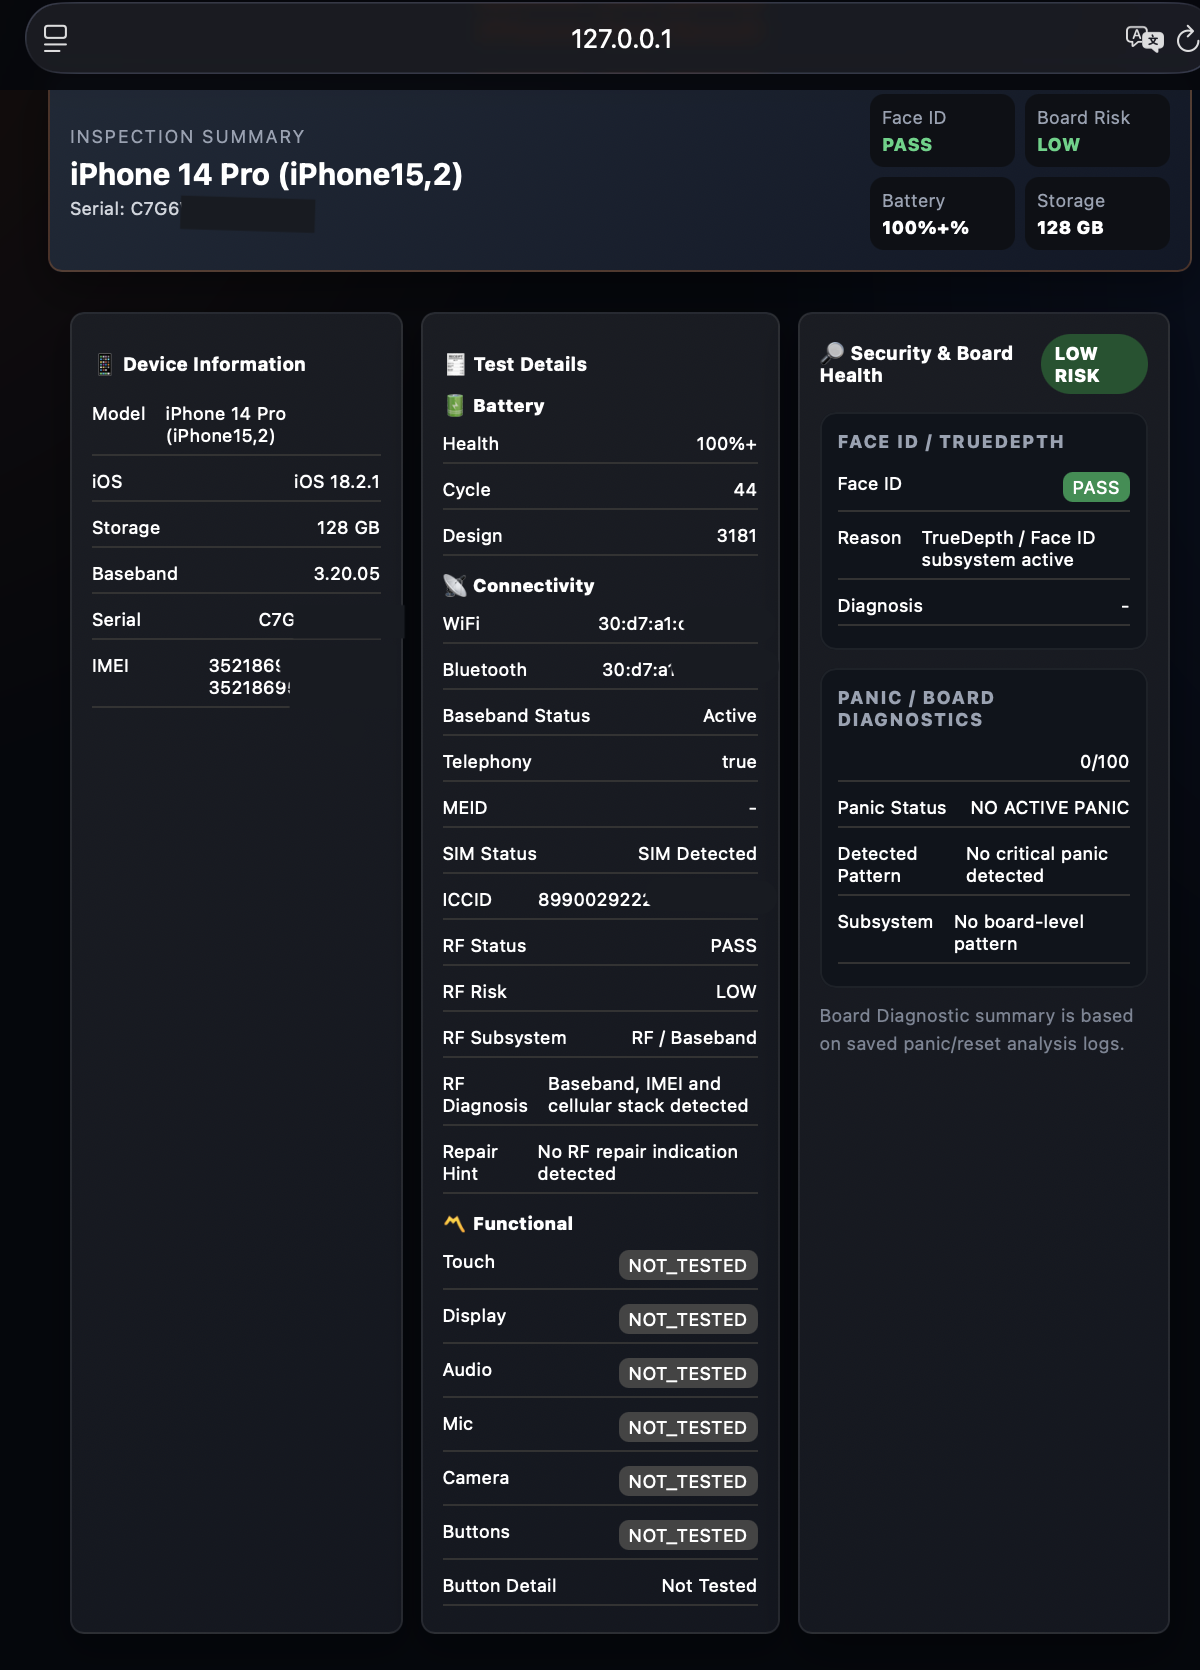Click the Face ID PASS summary tile

pos(942,131)
